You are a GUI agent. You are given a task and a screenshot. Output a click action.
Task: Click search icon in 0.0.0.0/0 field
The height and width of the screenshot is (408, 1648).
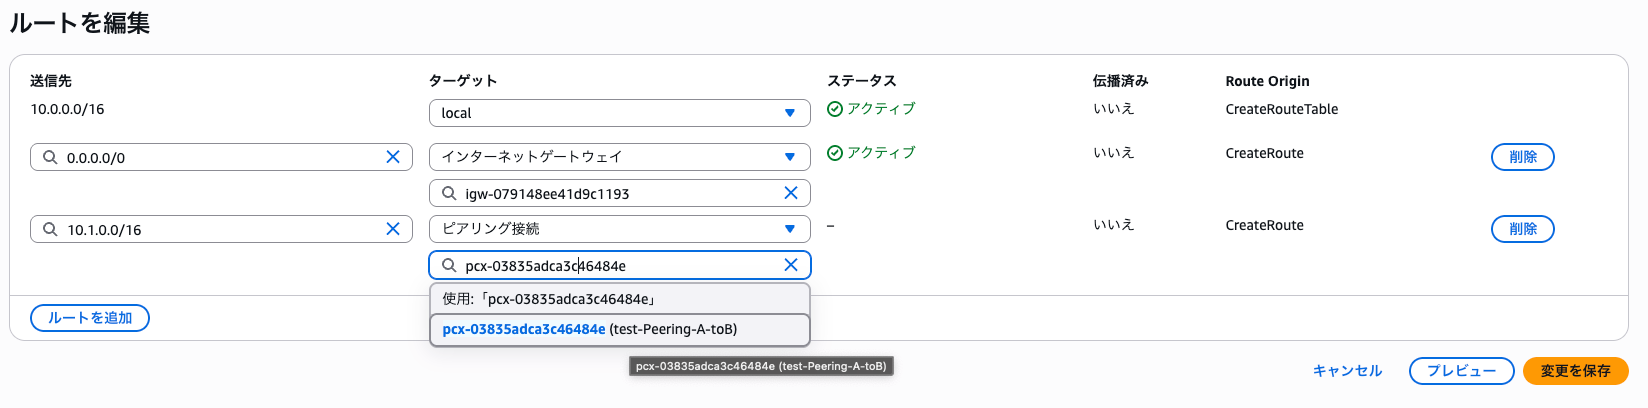[50, 157]
